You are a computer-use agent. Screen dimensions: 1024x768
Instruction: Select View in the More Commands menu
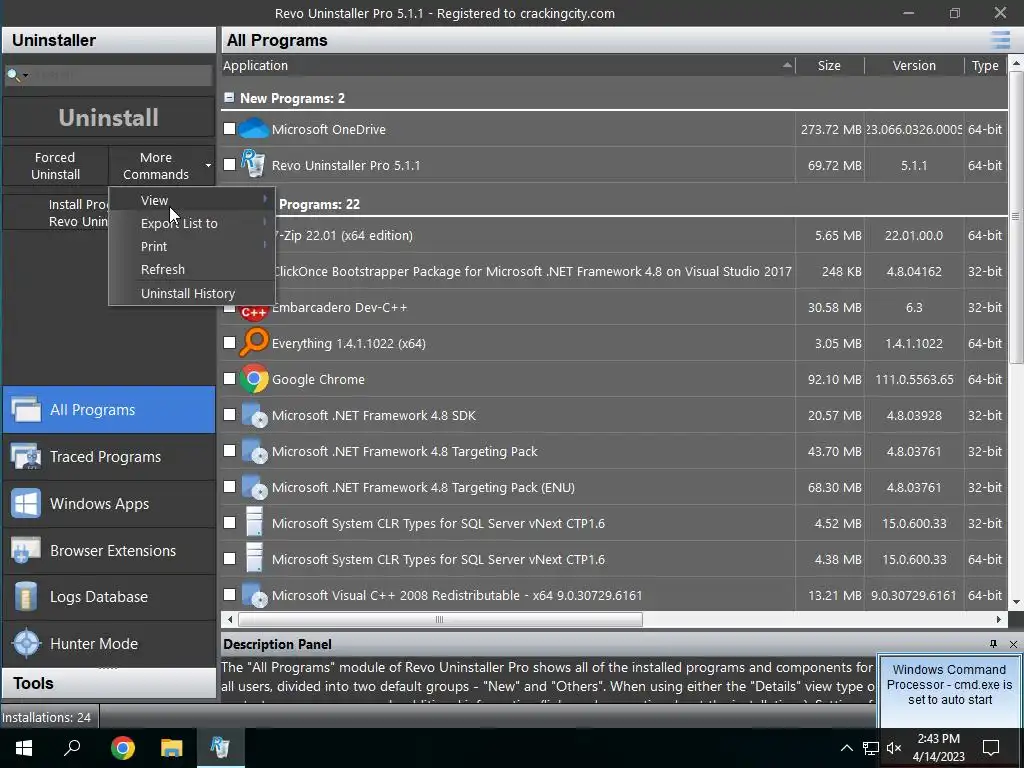[191, 200]
